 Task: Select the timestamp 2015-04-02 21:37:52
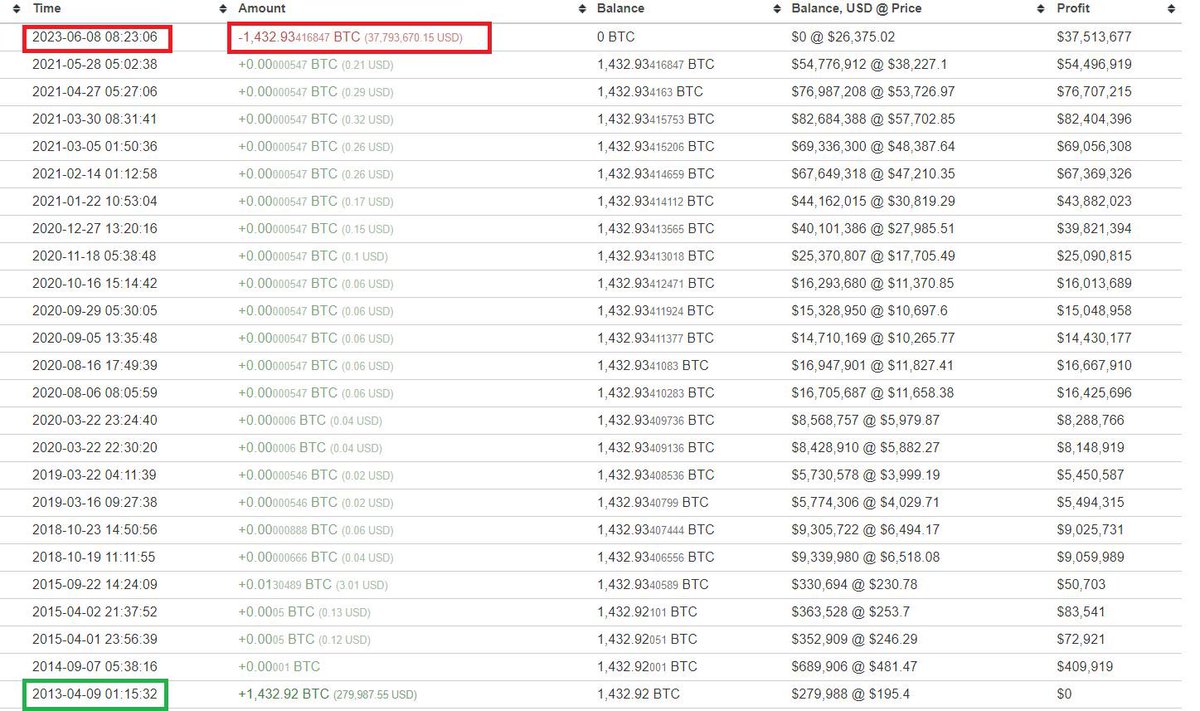pos(95,611)
